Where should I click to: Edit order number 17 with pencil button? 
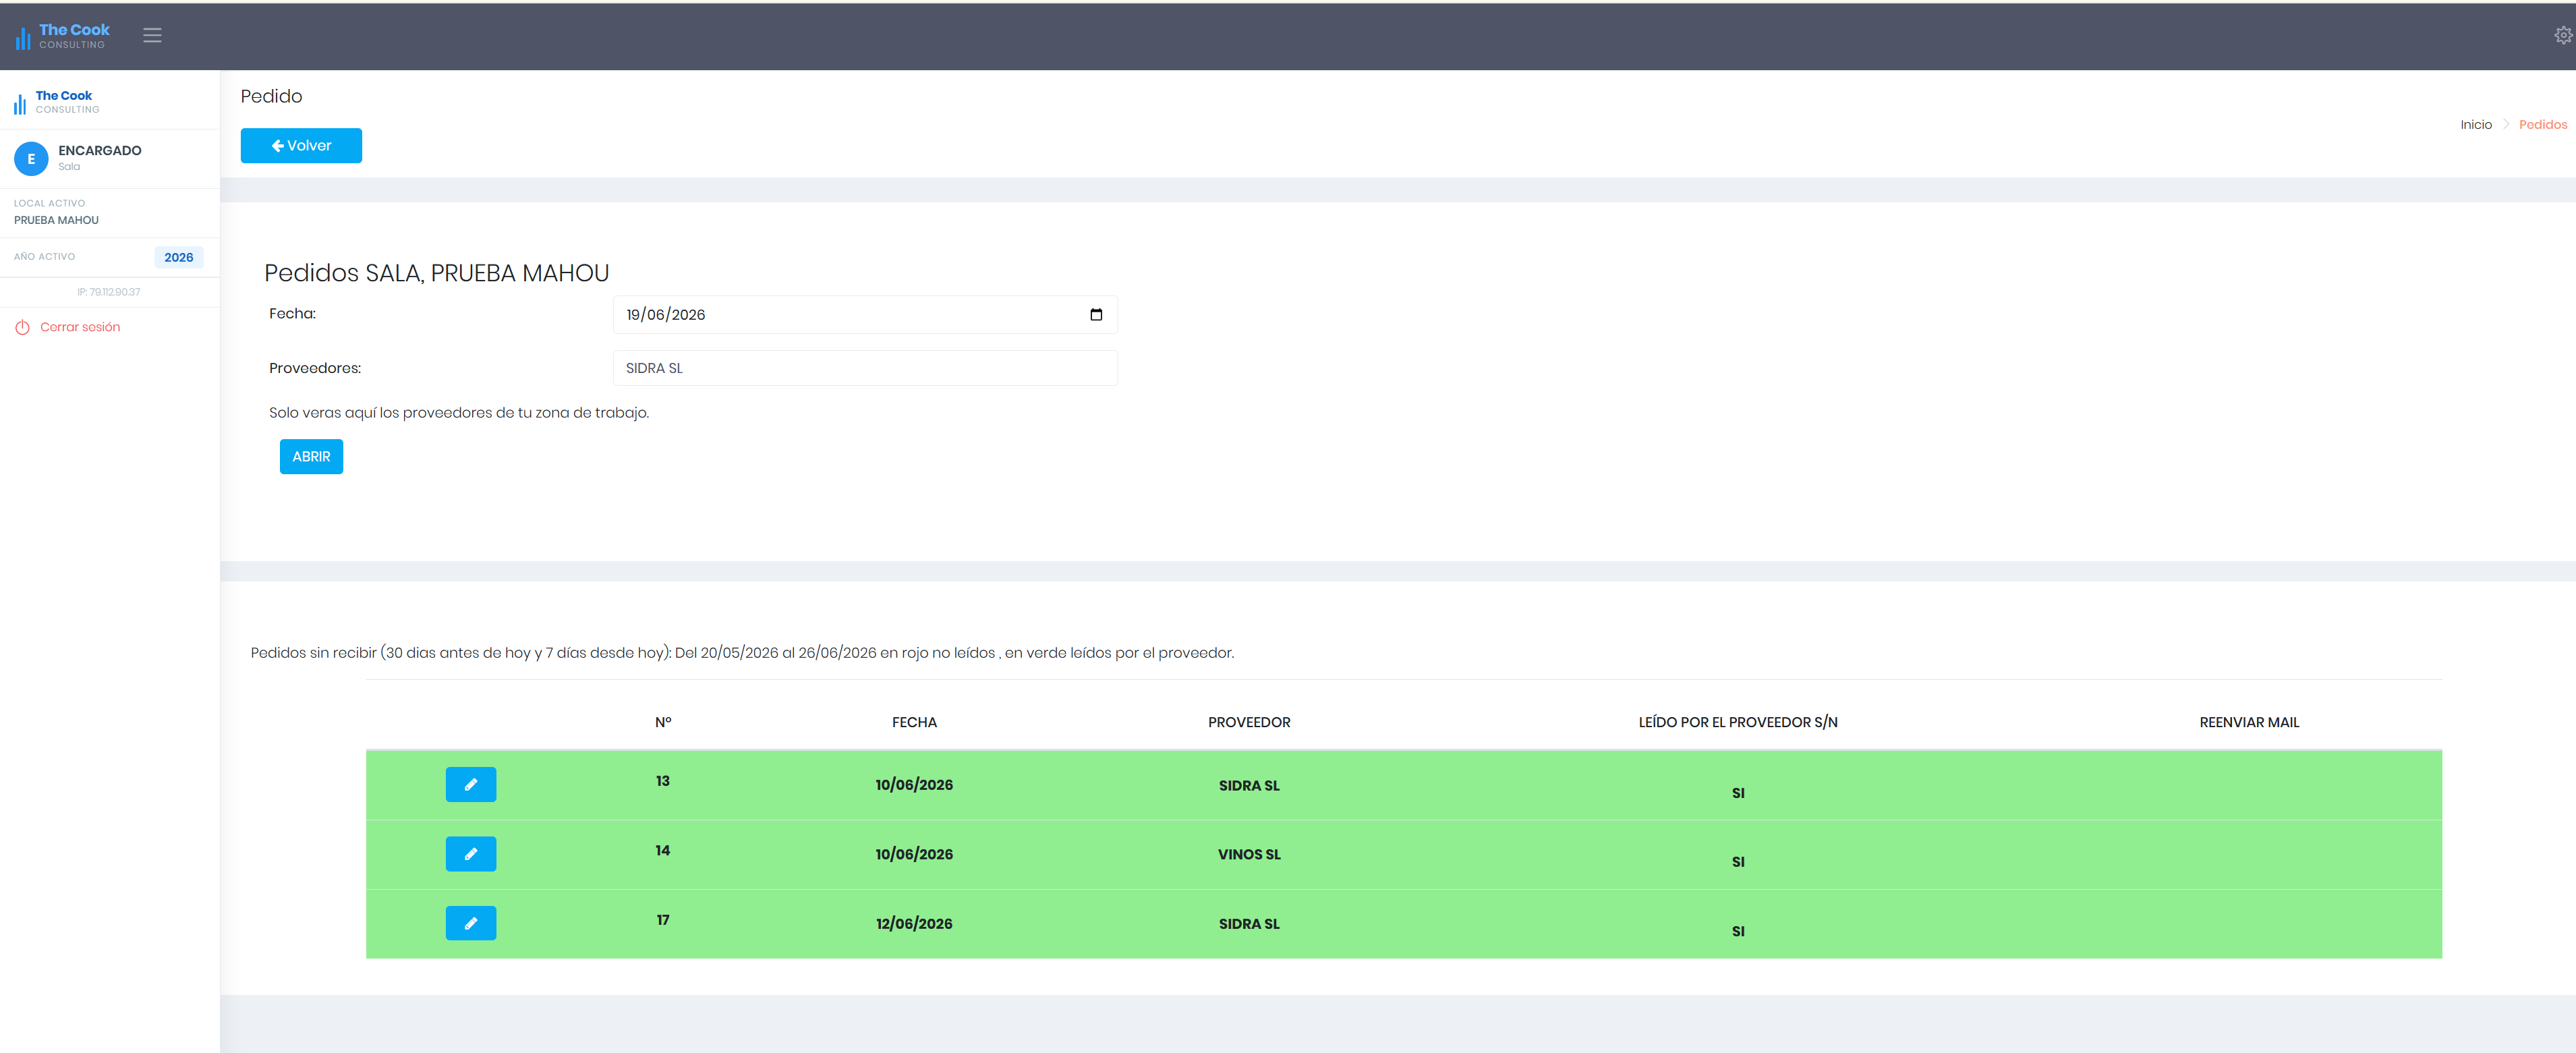pyautogui.click(x=471, y=923)
